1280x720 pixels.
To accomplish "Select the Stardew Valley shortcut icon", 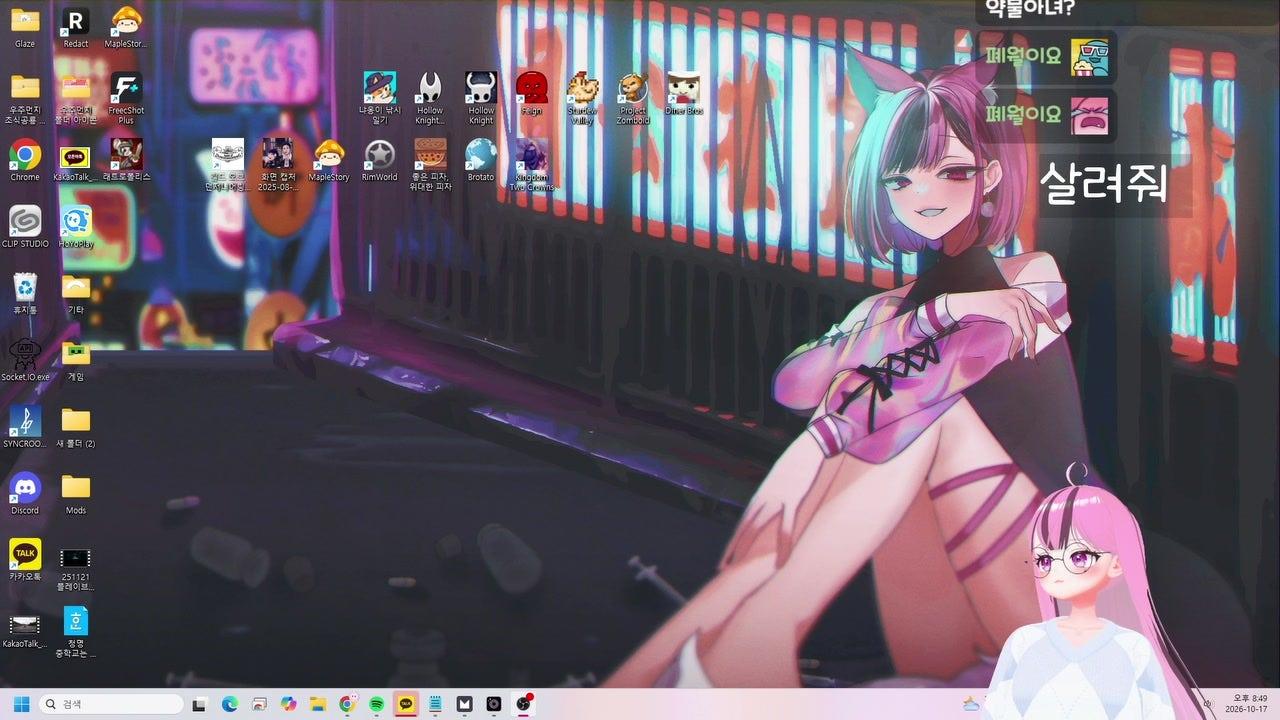I will click(x=583, y=98).
